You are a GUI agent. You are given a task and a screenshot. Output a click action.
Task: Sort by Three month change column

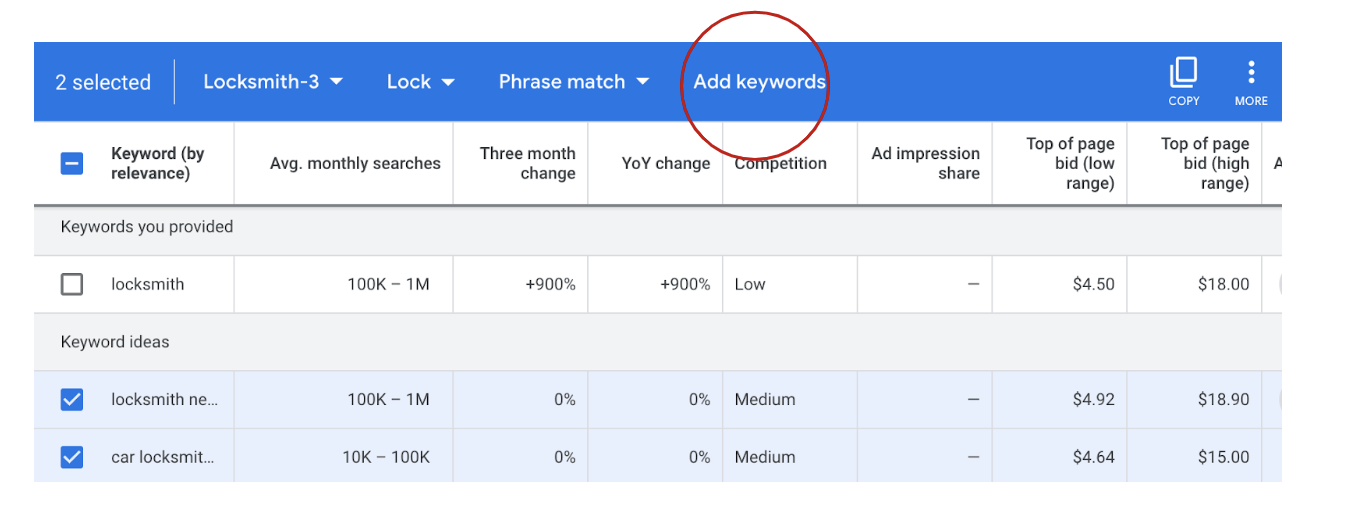click(527, 163)
